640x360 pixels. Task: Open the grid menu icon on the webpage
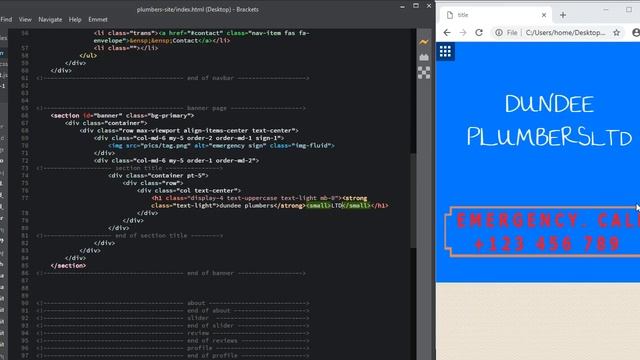pos(445,51)
